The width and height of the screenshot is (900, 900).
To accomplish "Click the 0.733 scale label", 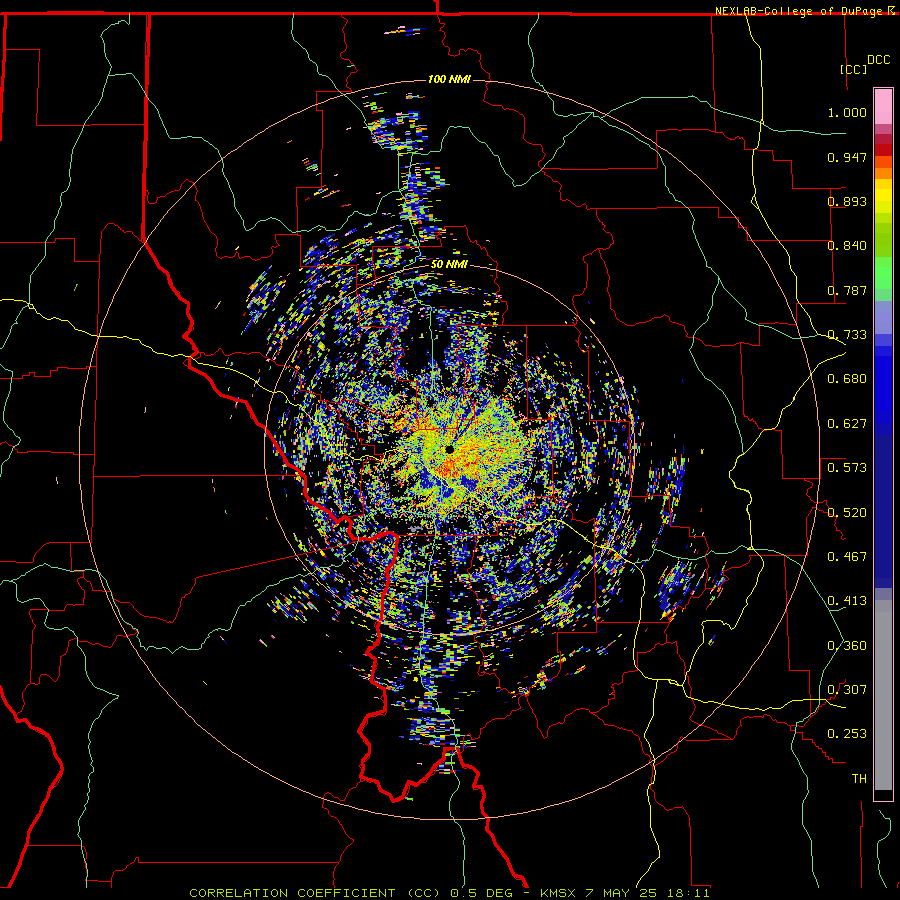I will pyautogui.click(x=847, y=335).
